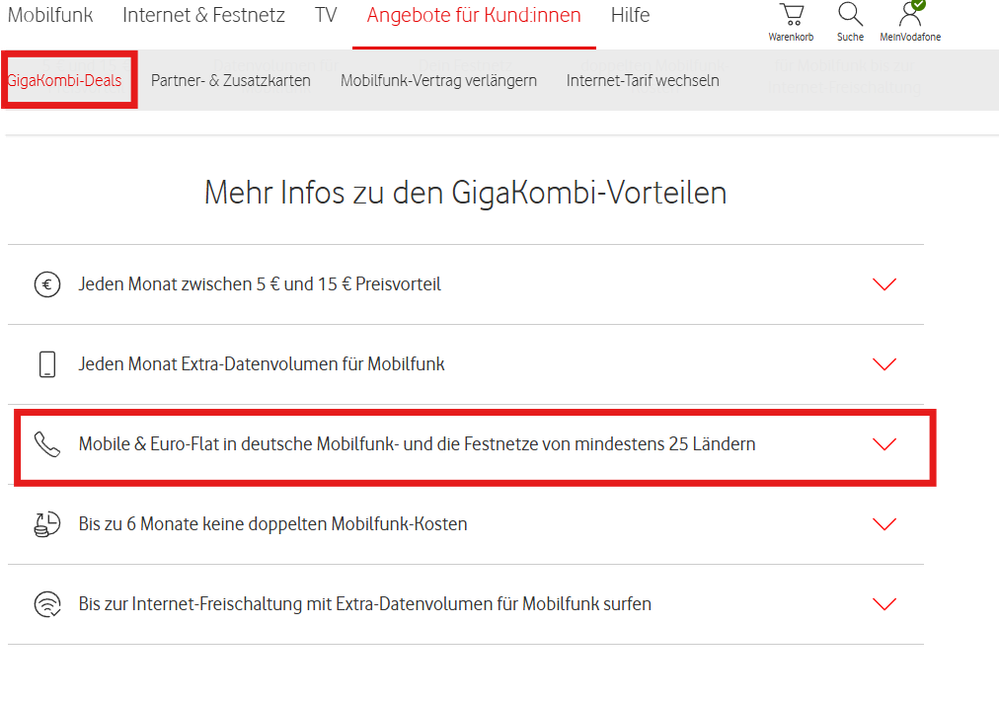999x713 pixels.
Task: Click heading 'Mehr Infos zu den GigaKombi-Vorteilen'
Action: [466, 192]
